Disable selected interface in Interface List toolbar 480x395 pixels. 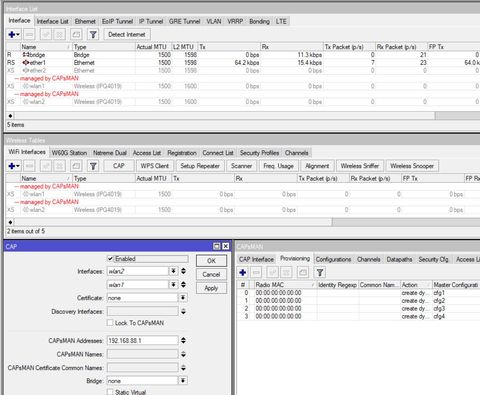(59, 34)
